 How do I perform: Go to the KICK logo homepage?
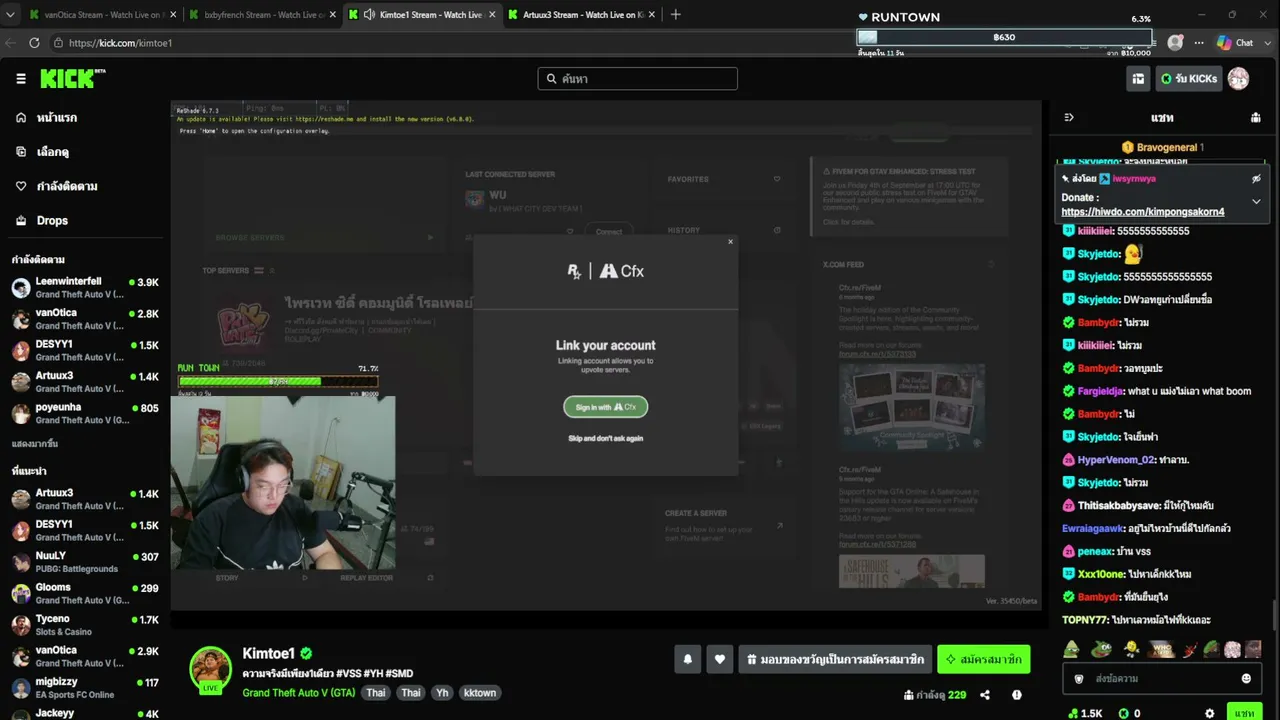pos(72,79)
